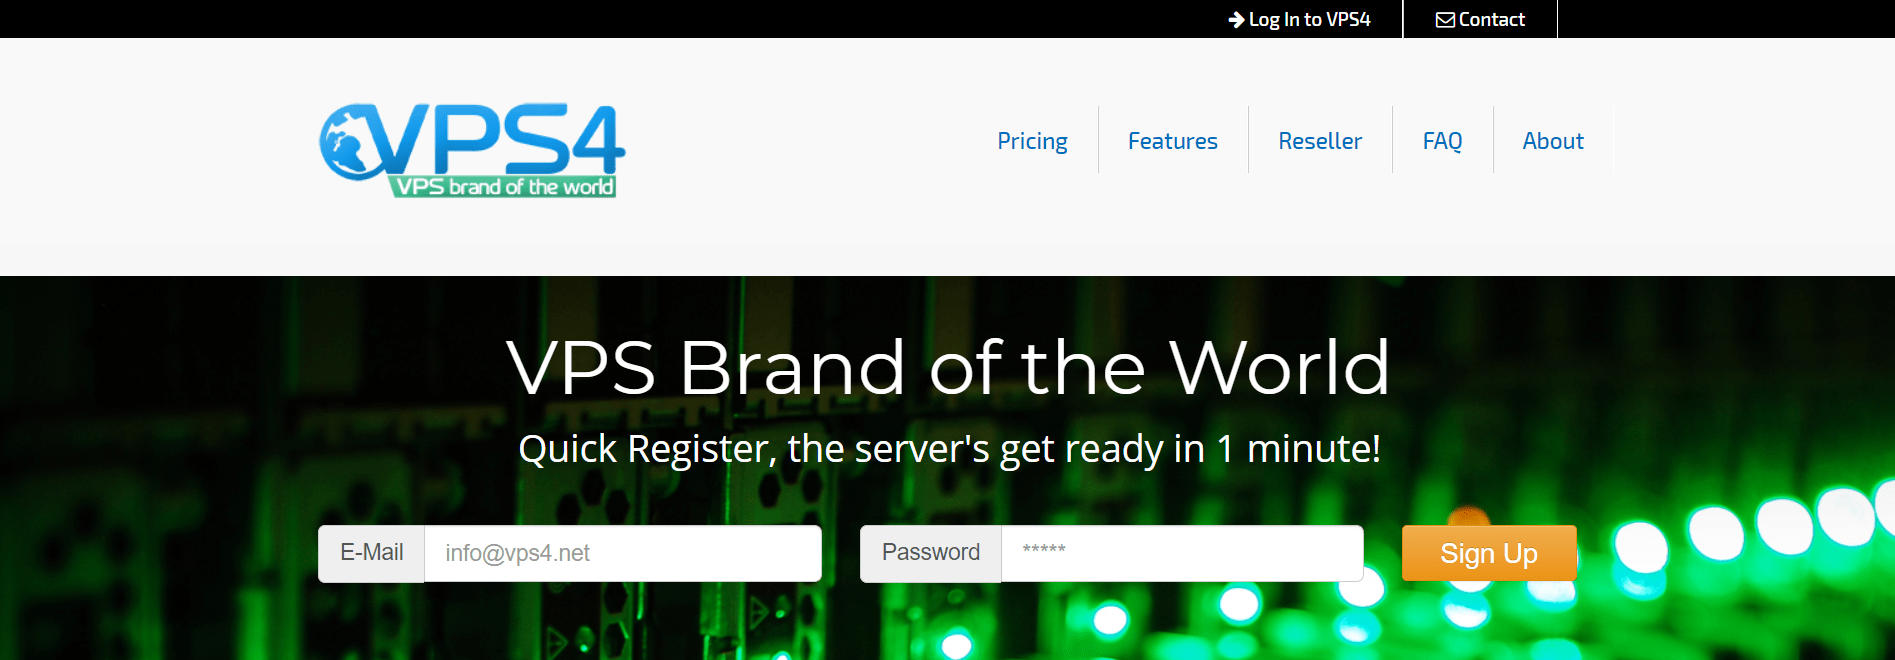Select the Reseller navigation item

(1320, 141)
